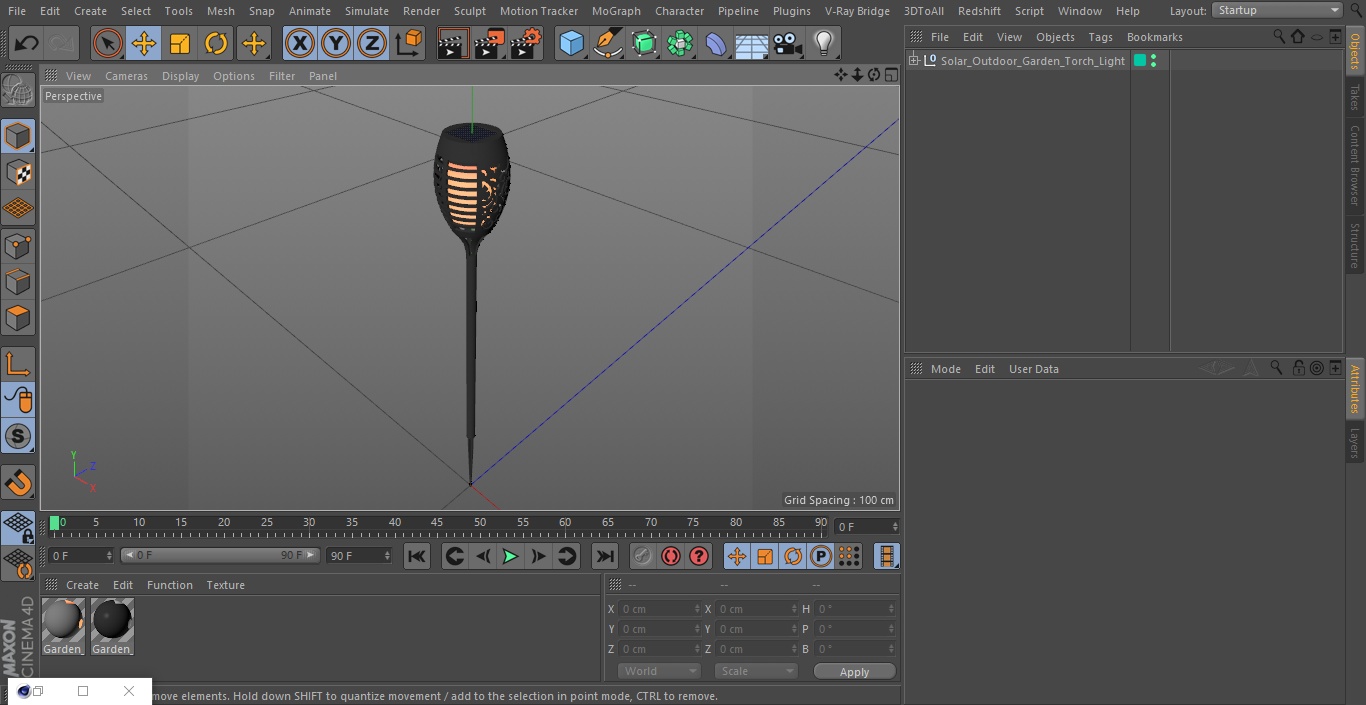
Task: Click the Object Manager search icon
Action: (1279, 36)
